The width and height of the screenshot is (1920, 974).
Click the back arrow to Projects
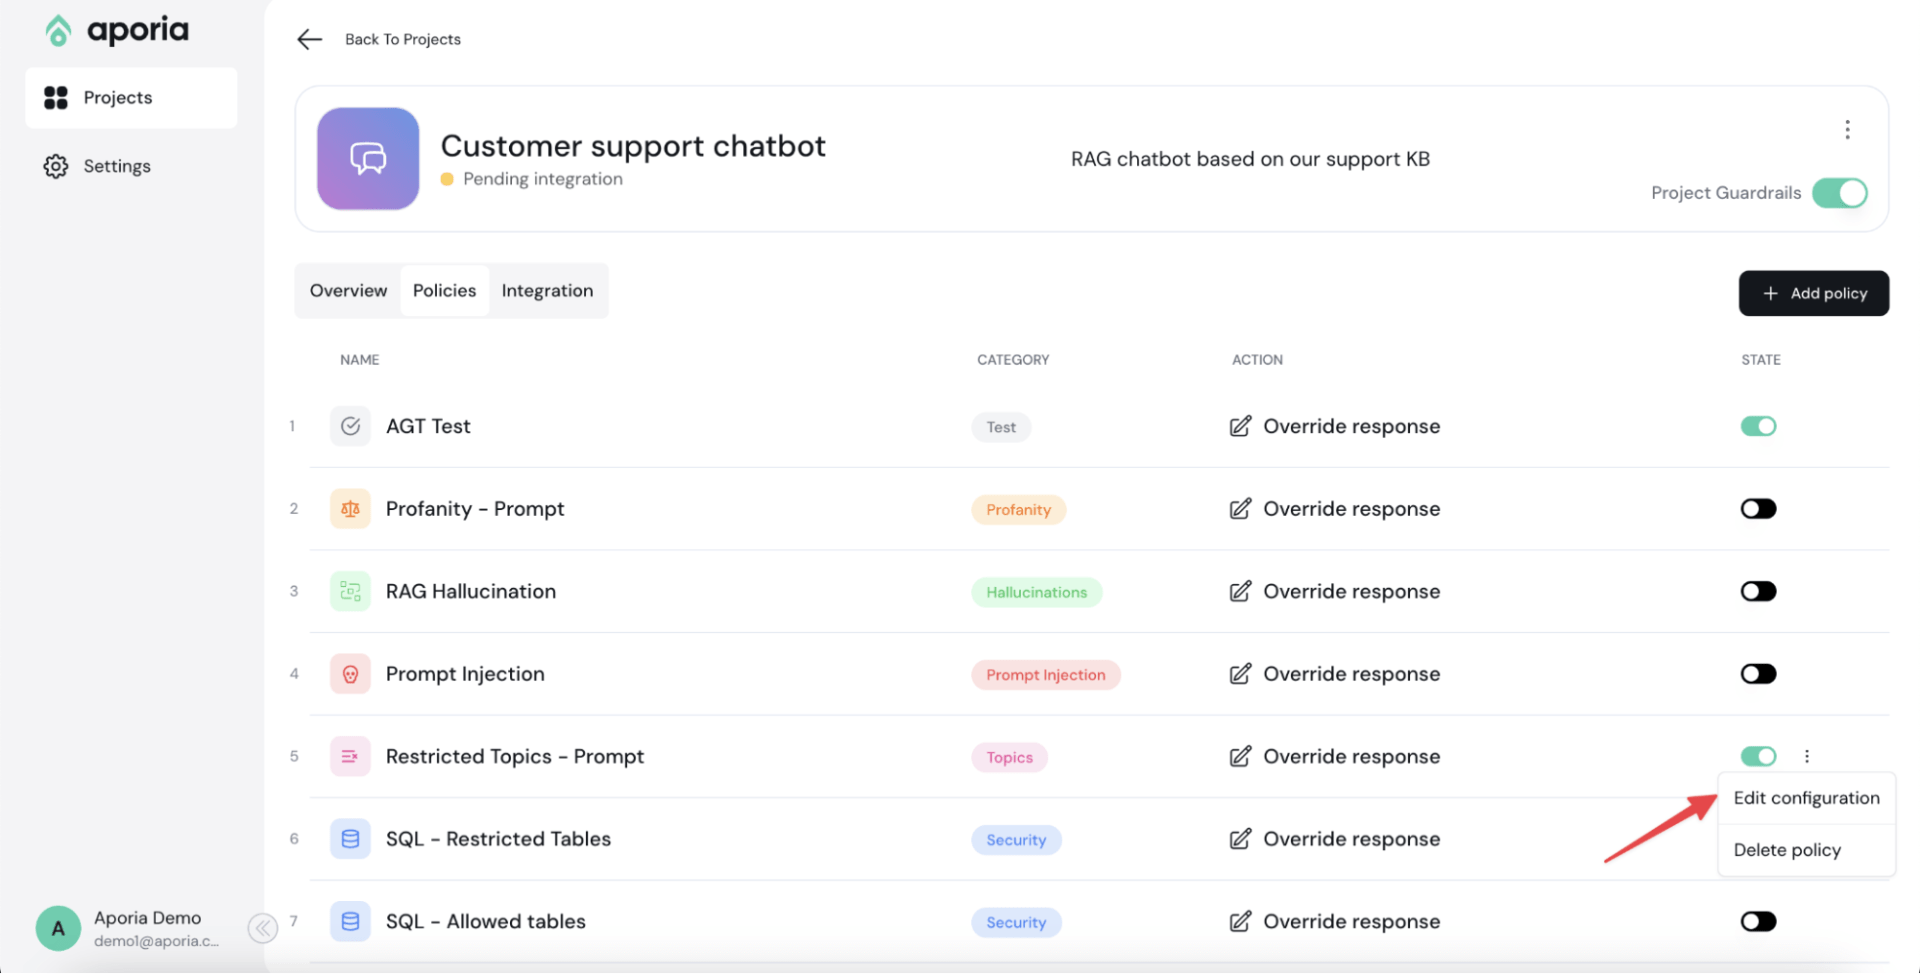point(310,39)
